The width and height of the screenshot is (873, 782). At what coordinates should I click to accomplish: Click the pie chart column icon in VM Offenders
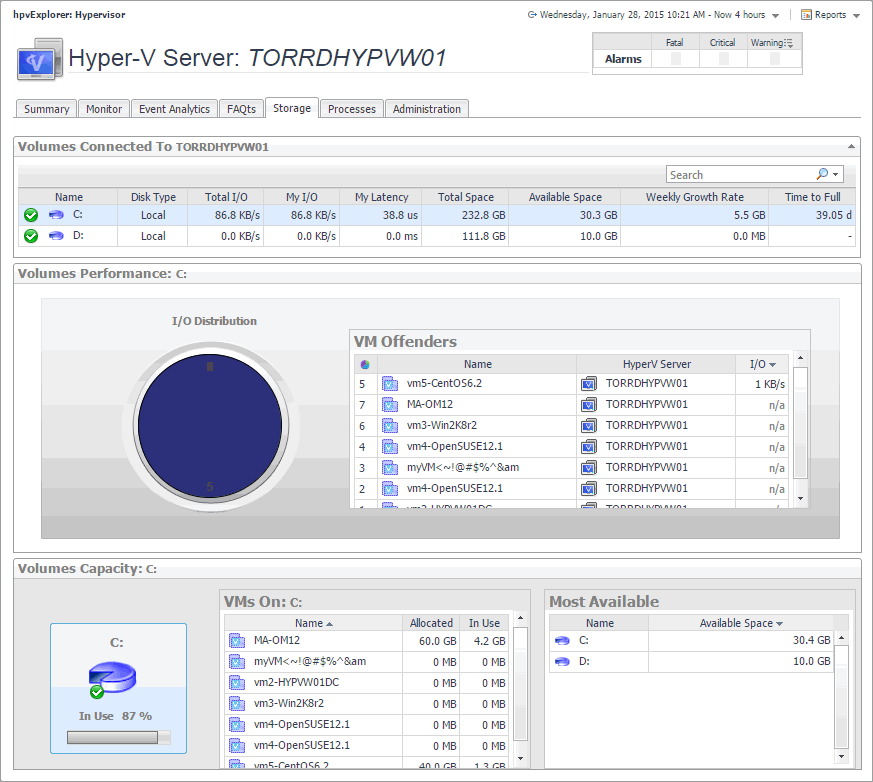pyautogui.click(x=363, y=364)
